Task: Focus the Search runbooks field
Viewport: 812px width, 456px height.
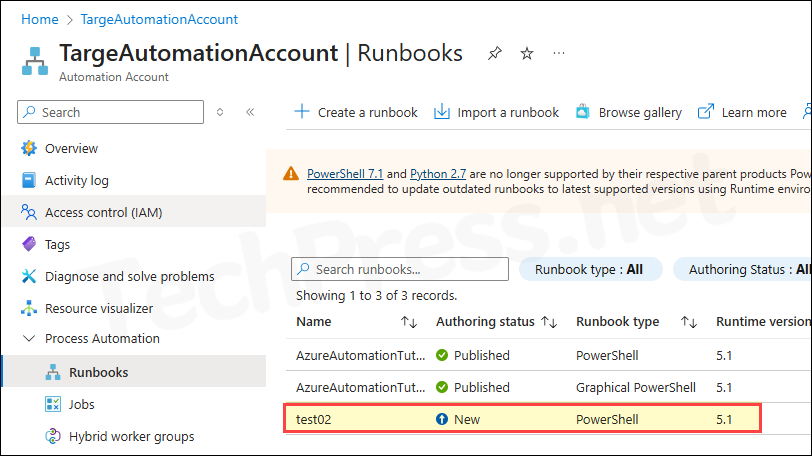Action: pos(400,269)
